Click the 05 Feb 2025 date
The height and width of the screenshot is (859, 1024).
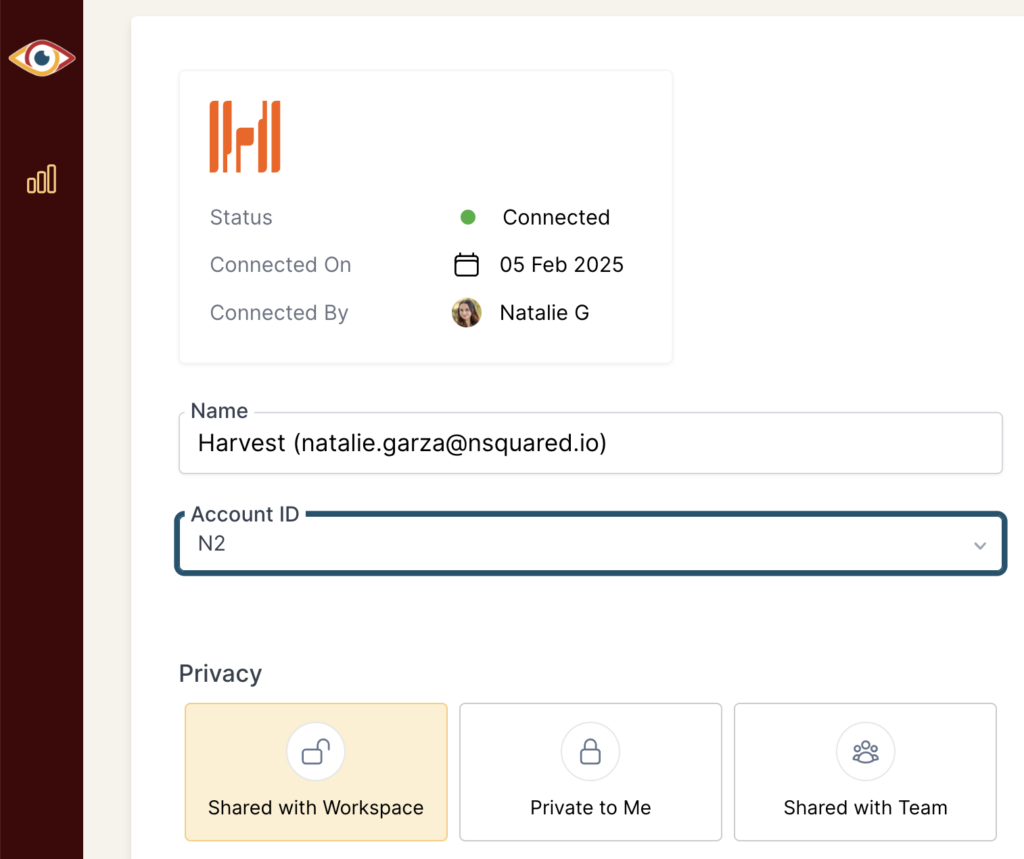click(x=562, y=265)
